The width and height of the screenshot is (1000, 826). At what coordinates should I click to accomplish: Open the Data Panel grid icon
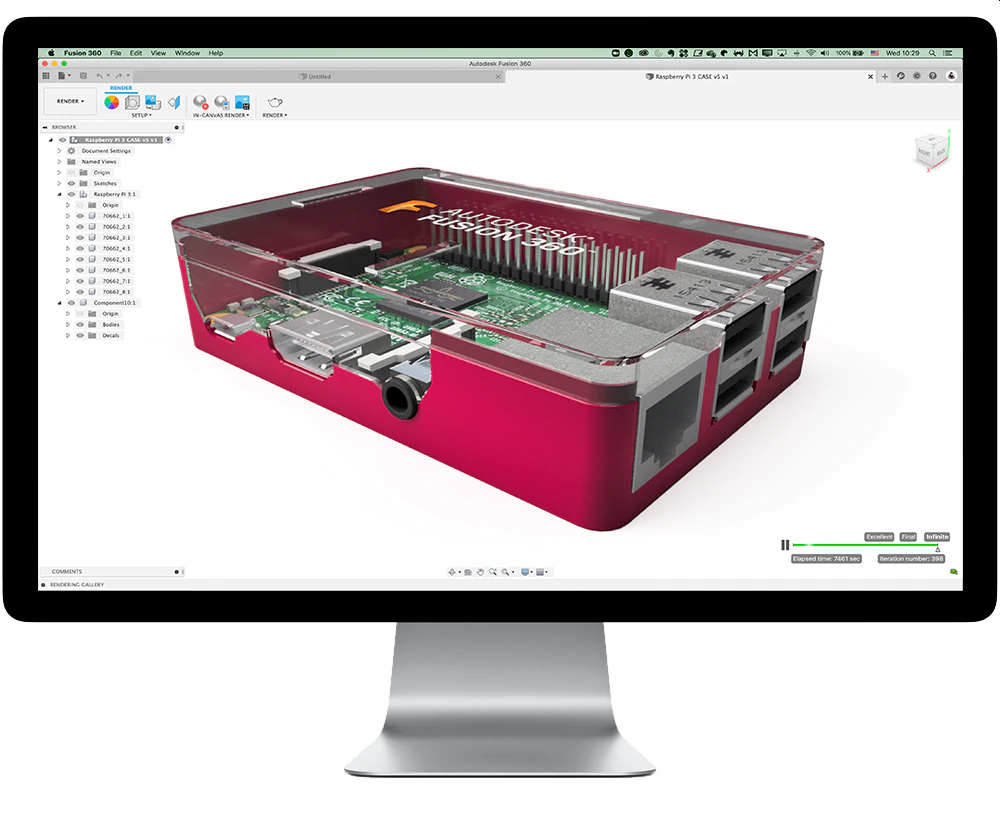(46, 76)
